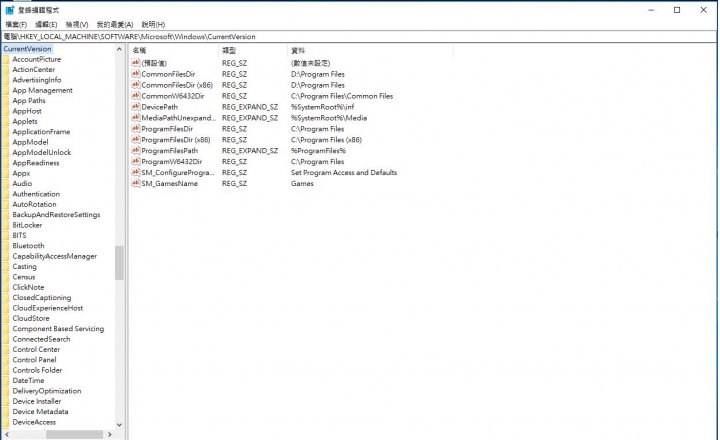
Task: Click the AppHost folder icon
Action: click(x=6, y=111)
